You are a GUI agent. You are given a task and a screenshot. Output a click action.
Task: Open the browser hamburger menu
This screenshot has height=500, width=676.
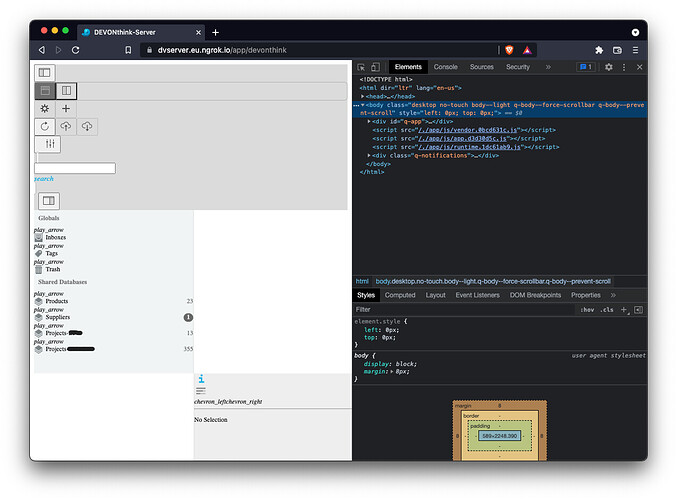[x=635, y=50]
